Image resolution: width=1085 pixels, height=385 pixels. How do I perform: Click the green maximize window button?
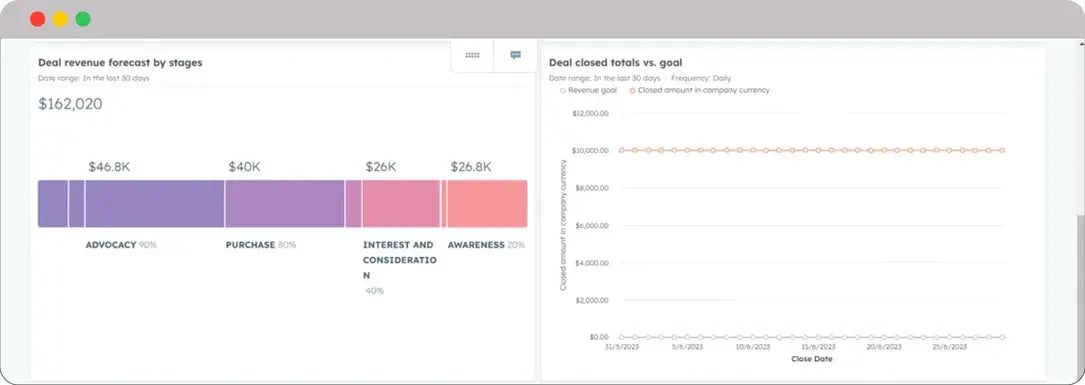pyautogui.click(x=83, y=19)
